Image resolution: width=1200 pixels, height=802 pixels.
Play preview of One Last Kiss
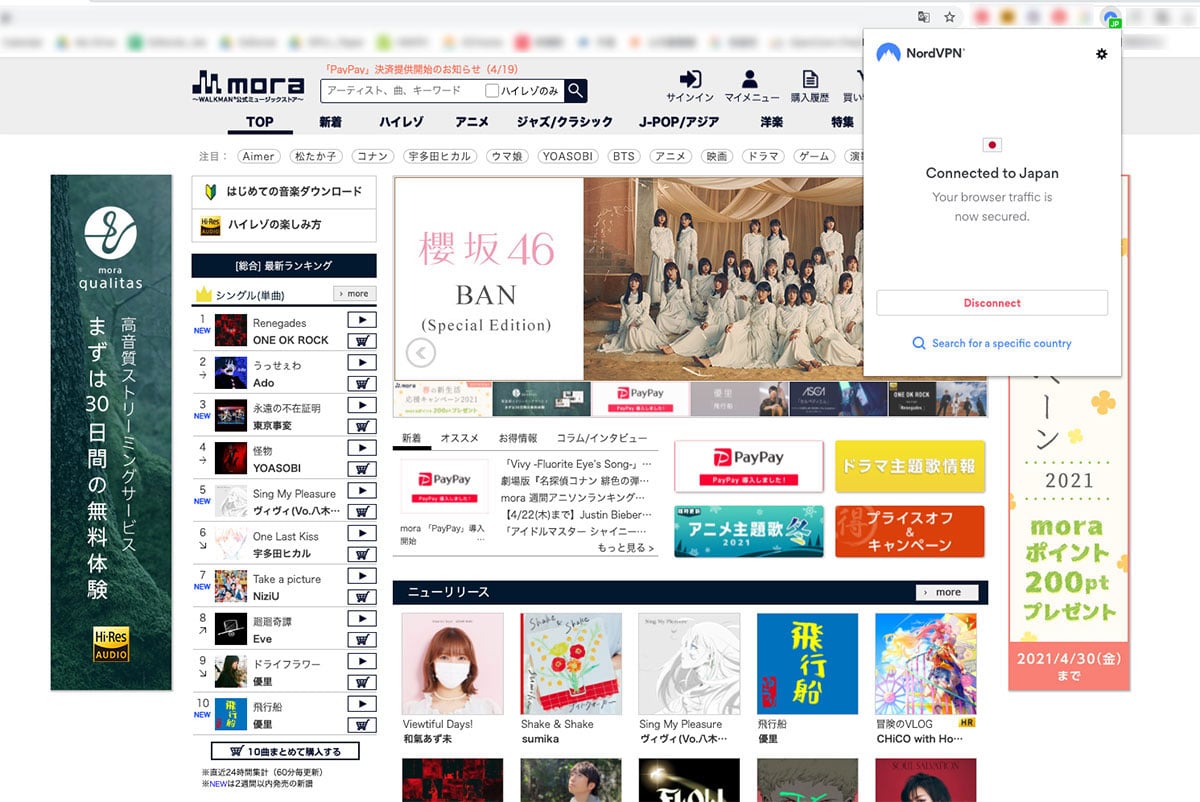coord(361,533)
